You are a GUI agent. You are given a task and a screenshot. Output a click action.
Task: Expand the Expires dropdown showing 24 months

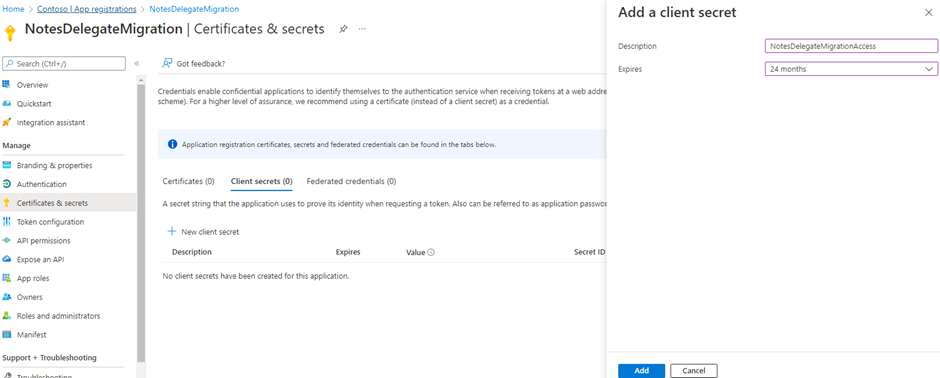(851, 69)
